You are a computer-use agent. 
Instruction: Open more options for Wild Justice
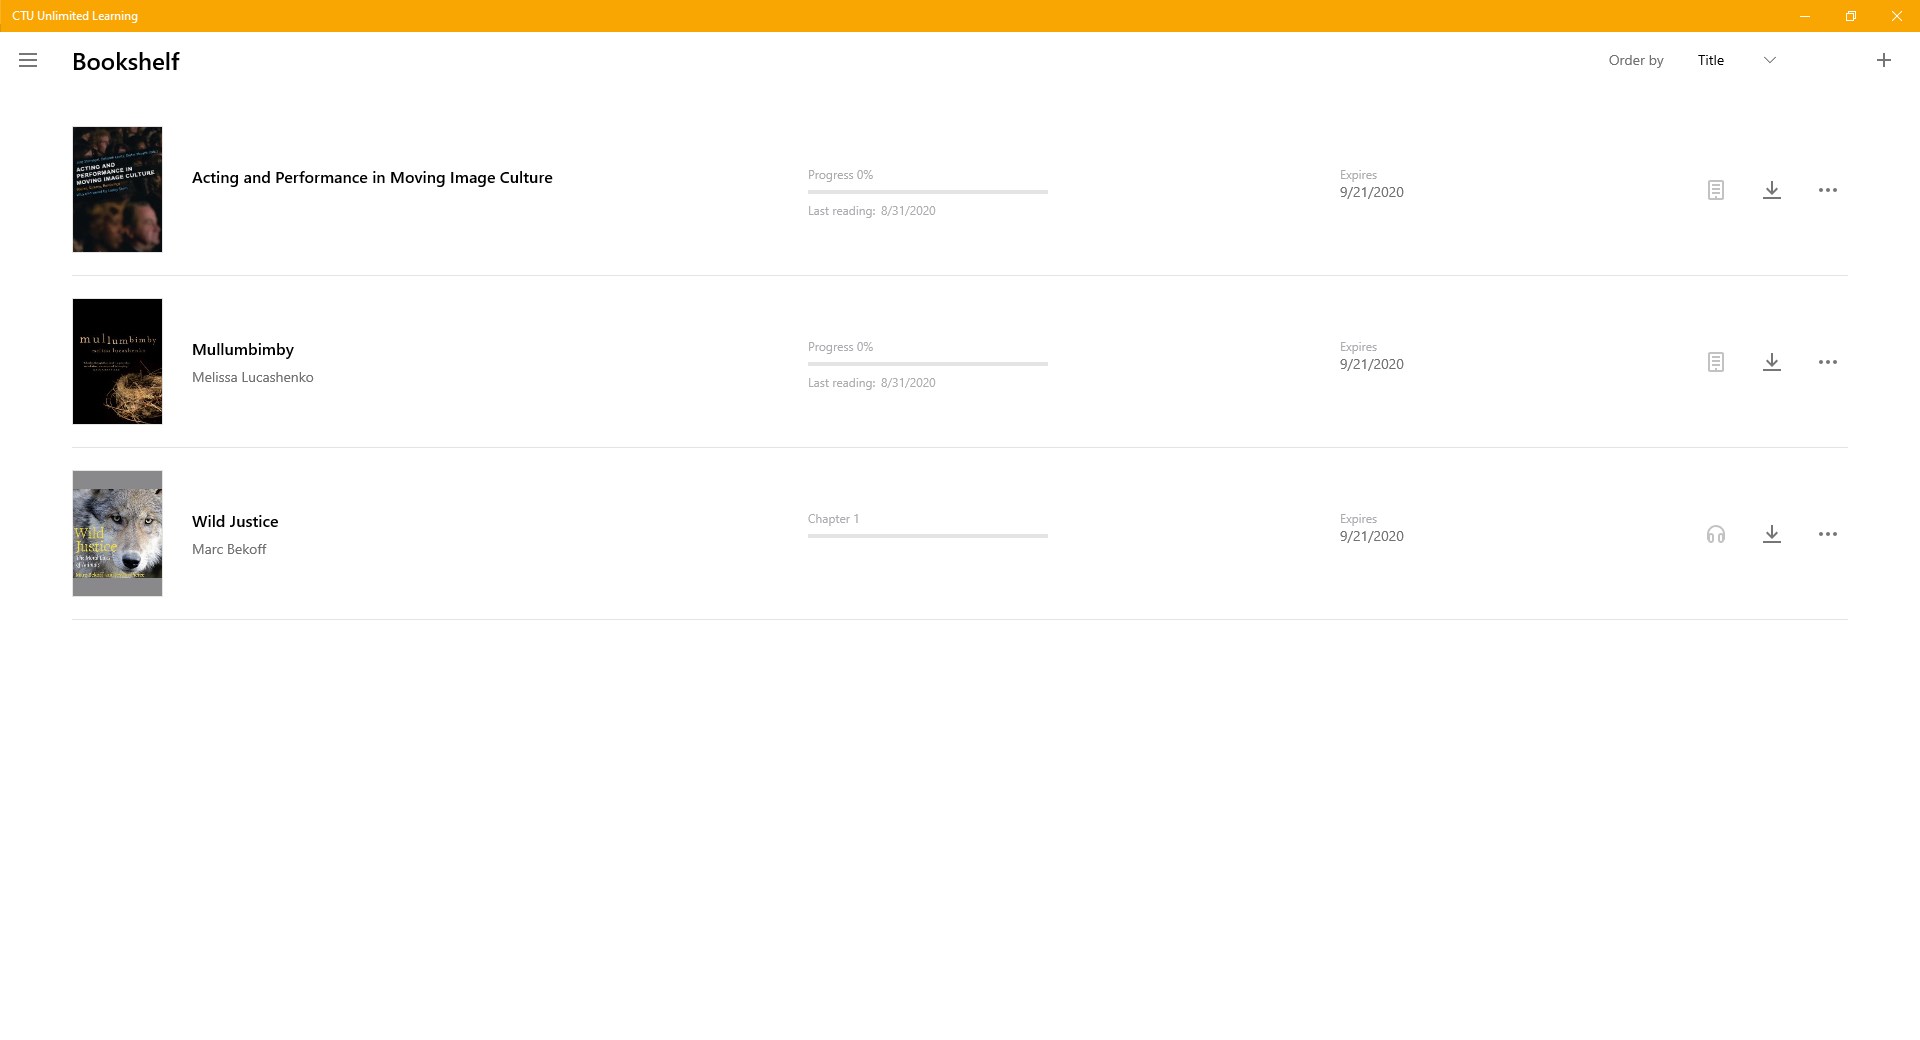[x=1829, y=534]
